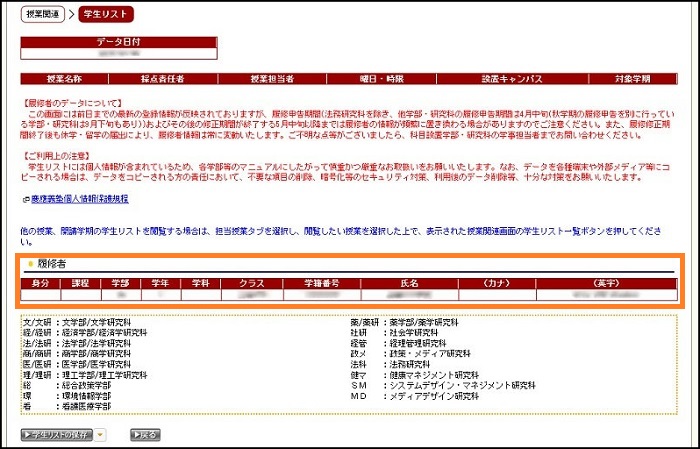Click the クラス column header
This screenshot has height=449, width=700.
click(250, 283)
